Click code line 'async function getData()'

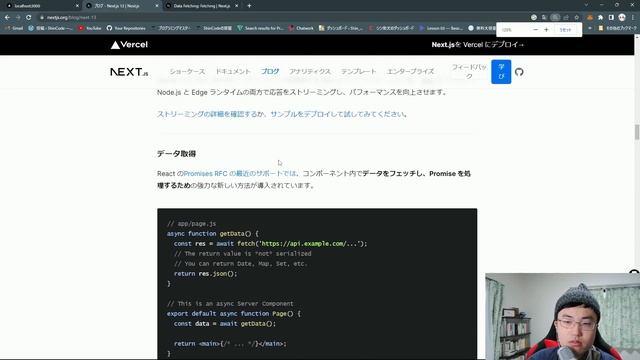212,233
